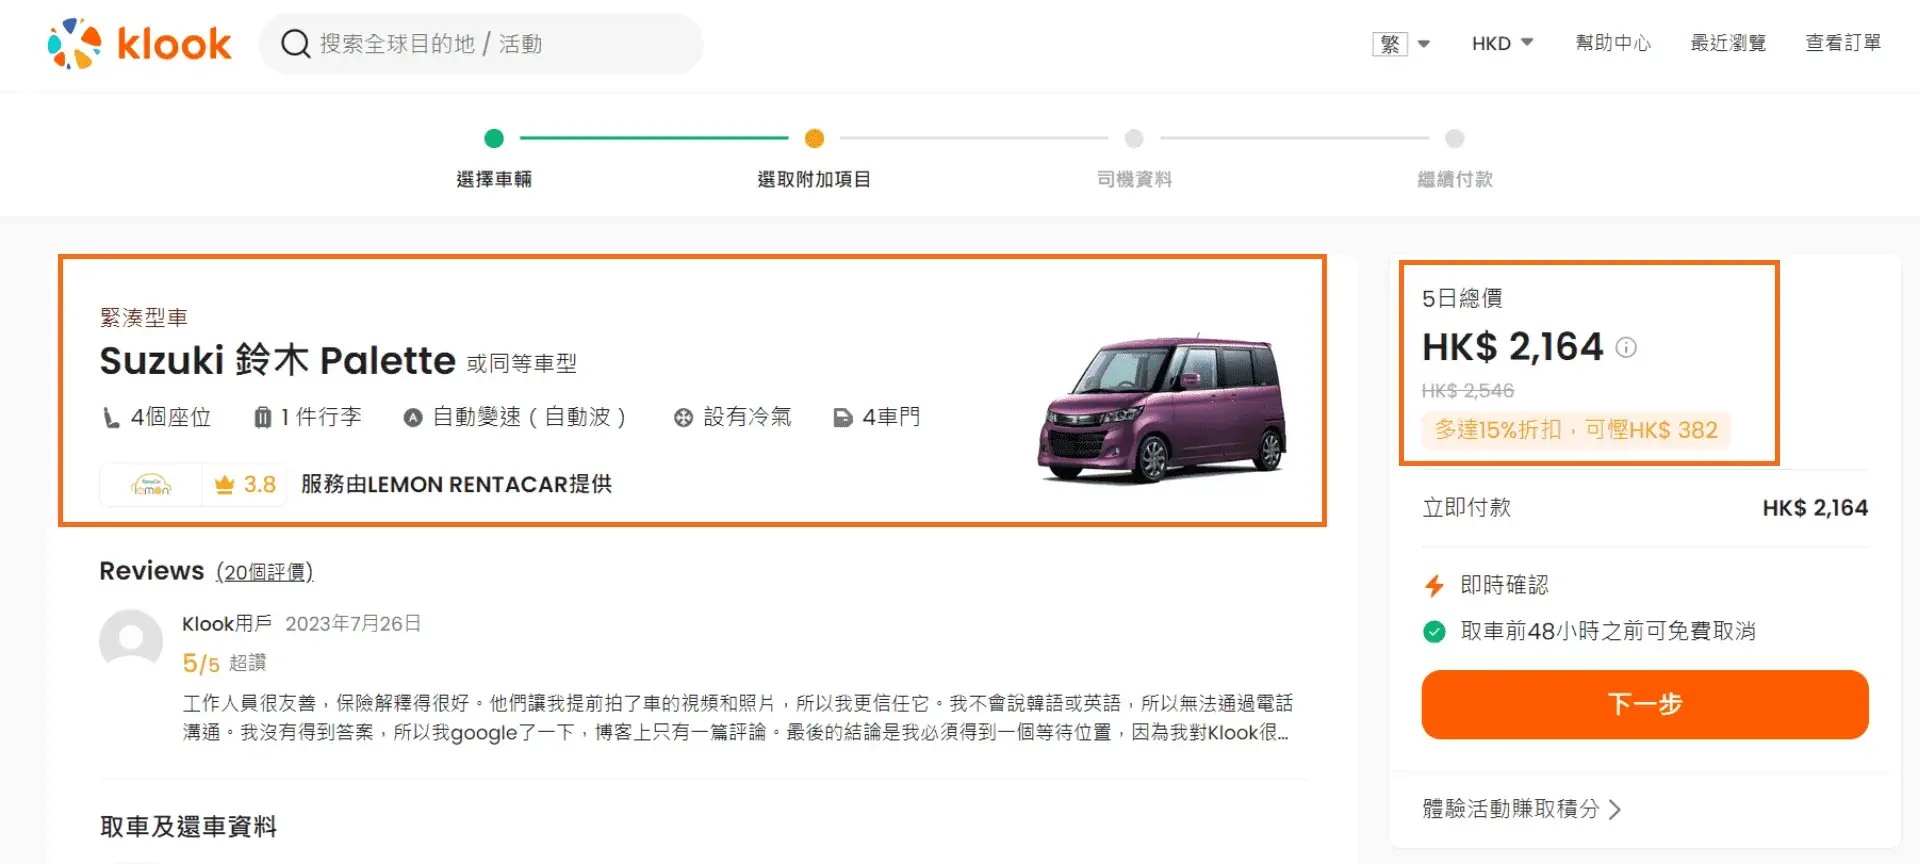Click the 下一步 next button

pyautogui.click(x=1645, y=705)
